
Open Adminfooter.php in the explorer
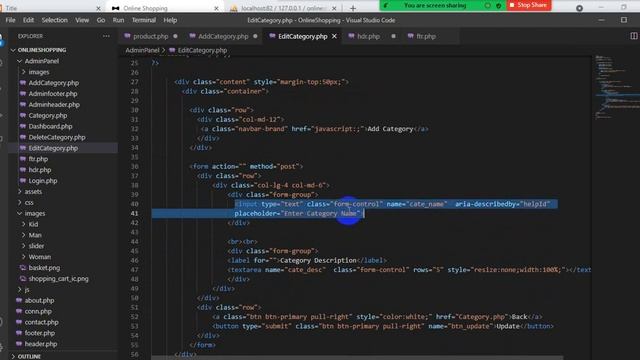click(x=53, y=93)
